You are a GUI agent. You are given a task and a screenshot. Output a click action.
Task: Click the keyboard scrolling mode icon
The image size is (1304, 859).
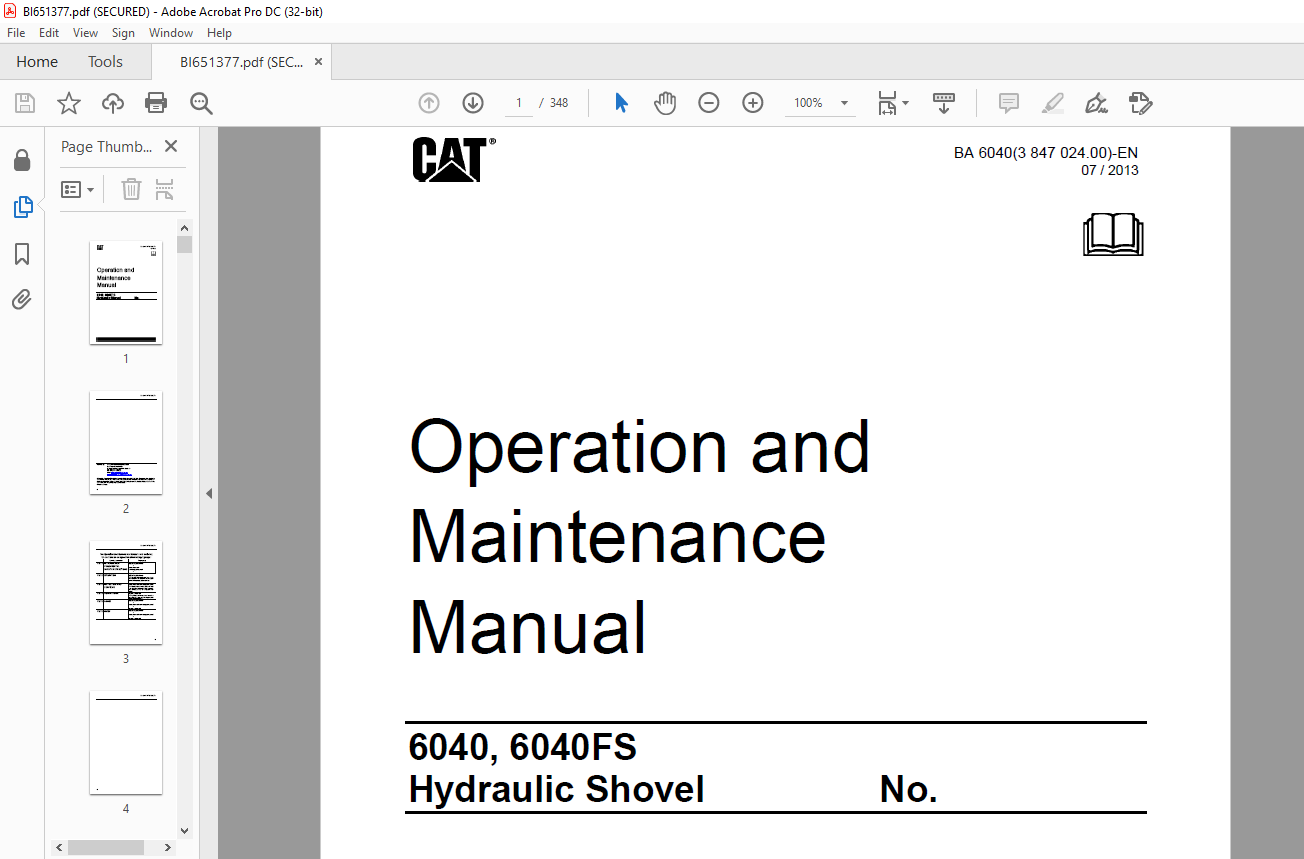coord(944,103)
